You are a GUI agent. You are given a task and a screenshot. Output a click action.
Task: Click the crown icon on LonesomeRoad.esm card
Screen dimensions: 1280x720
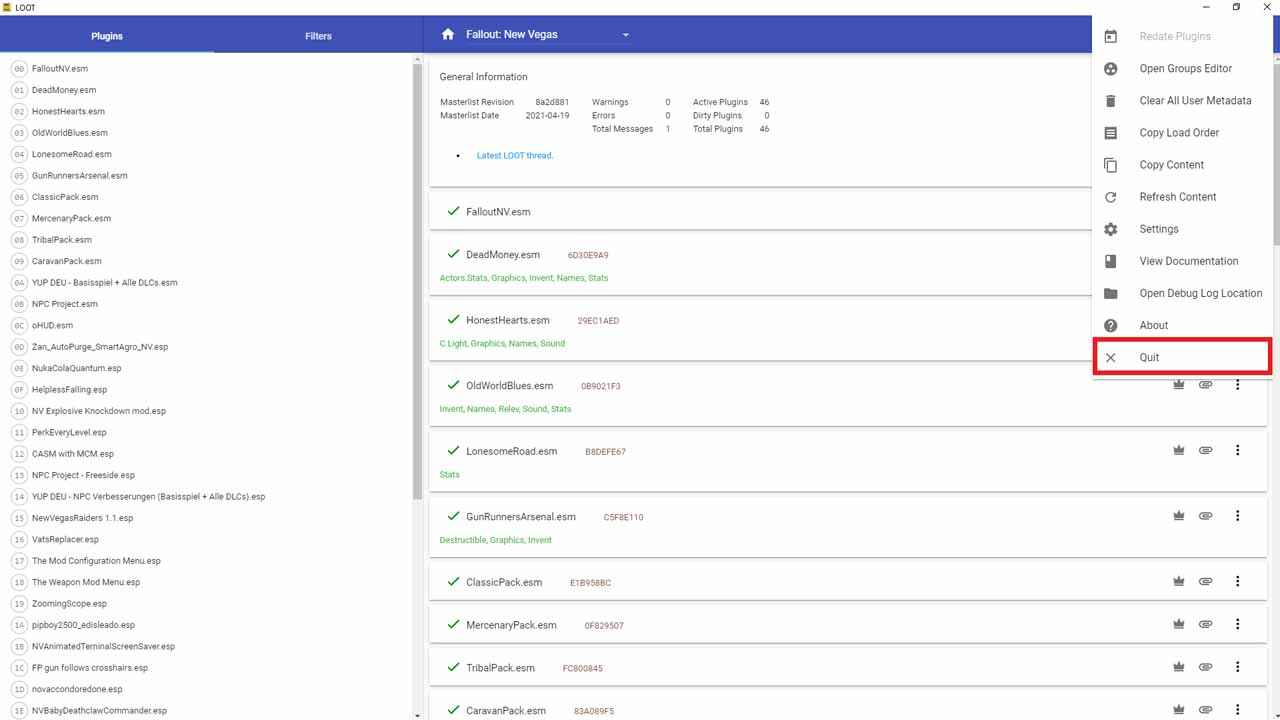[x=1179, y=450]
